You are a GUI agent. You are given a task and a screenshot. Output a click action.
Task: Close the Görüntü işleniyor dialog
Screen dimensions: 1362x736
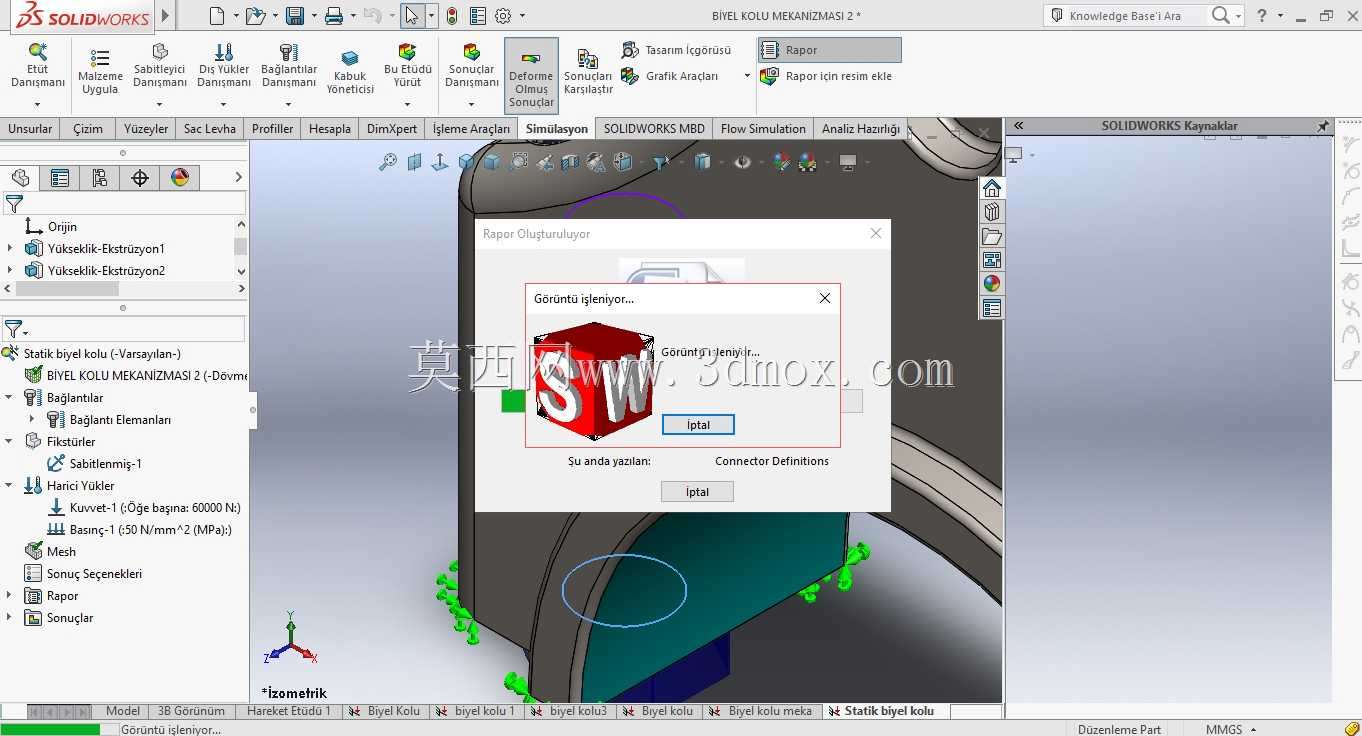click(x=825, y=298)
